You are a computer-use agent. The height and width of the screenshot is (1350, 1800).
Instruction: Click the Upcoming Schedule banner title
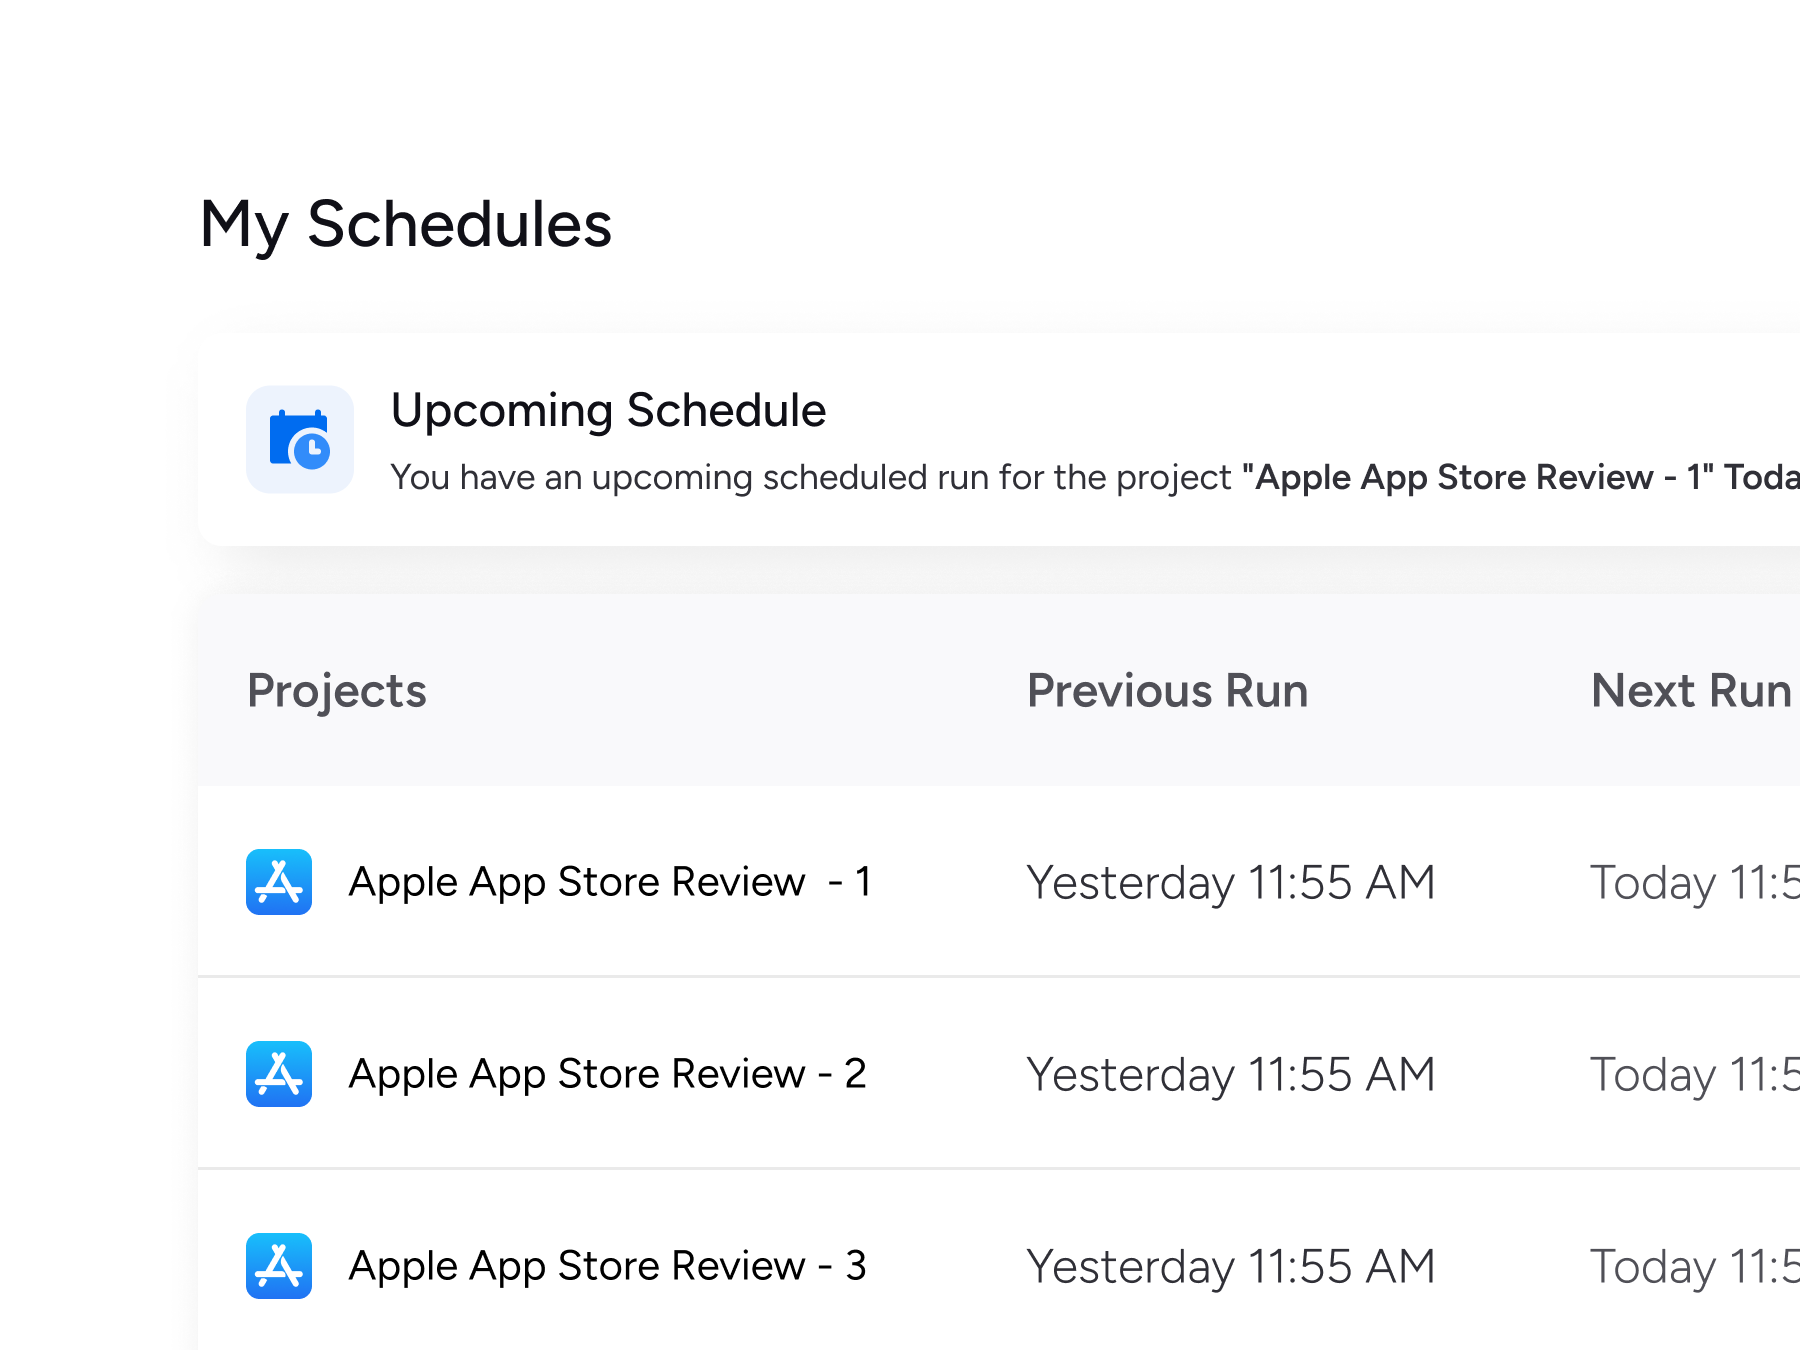point(608,410)
